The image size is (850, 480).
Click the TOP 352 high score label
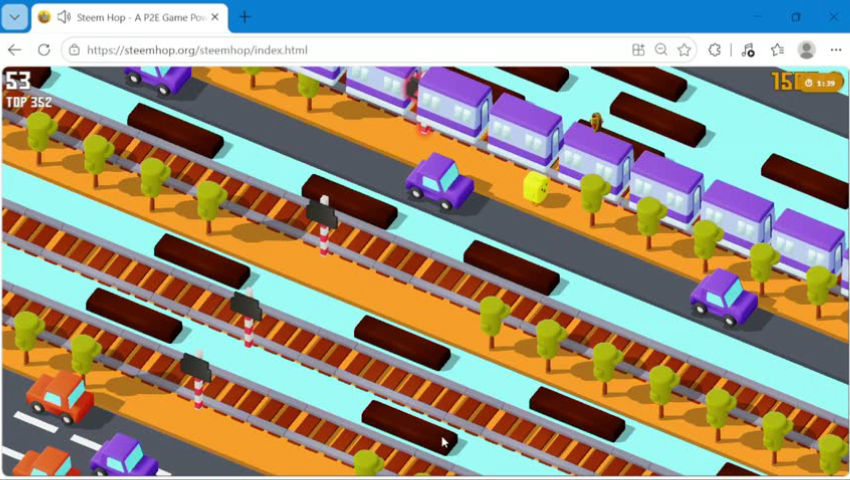pos(29,102)
